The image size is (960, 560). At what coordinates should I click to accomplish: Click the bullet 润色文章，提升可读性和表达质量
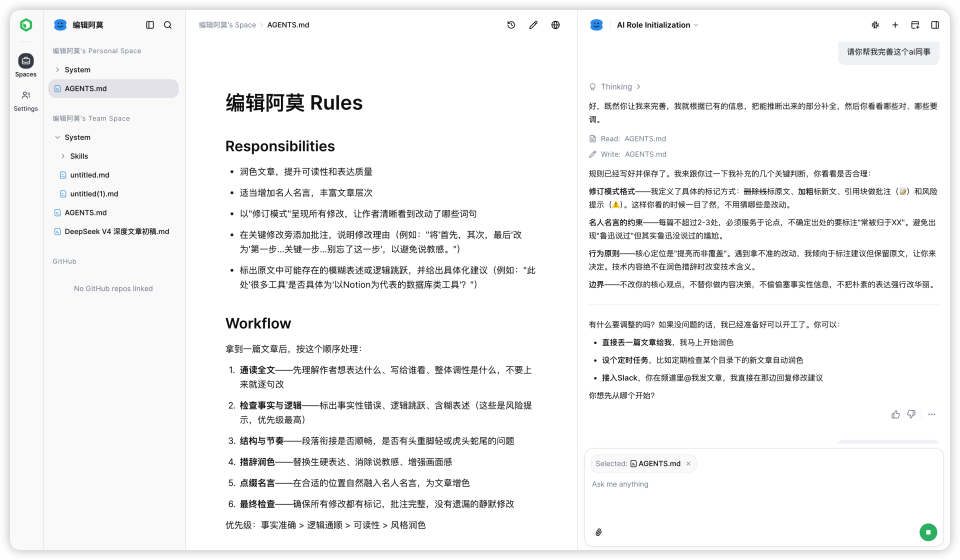tap(306, 172)
